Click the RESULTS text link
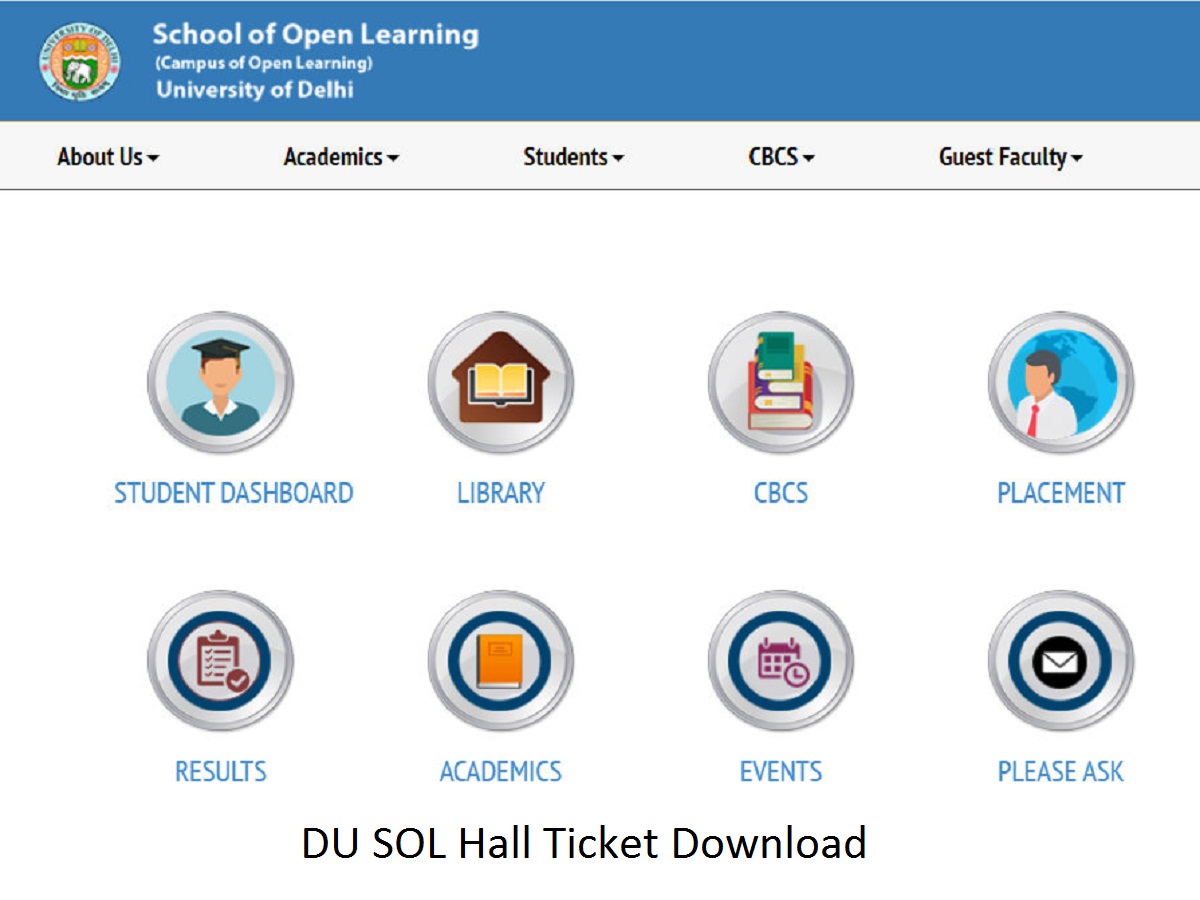The image size is (1200, 900). pyautogui.click(x=220, y=771)
